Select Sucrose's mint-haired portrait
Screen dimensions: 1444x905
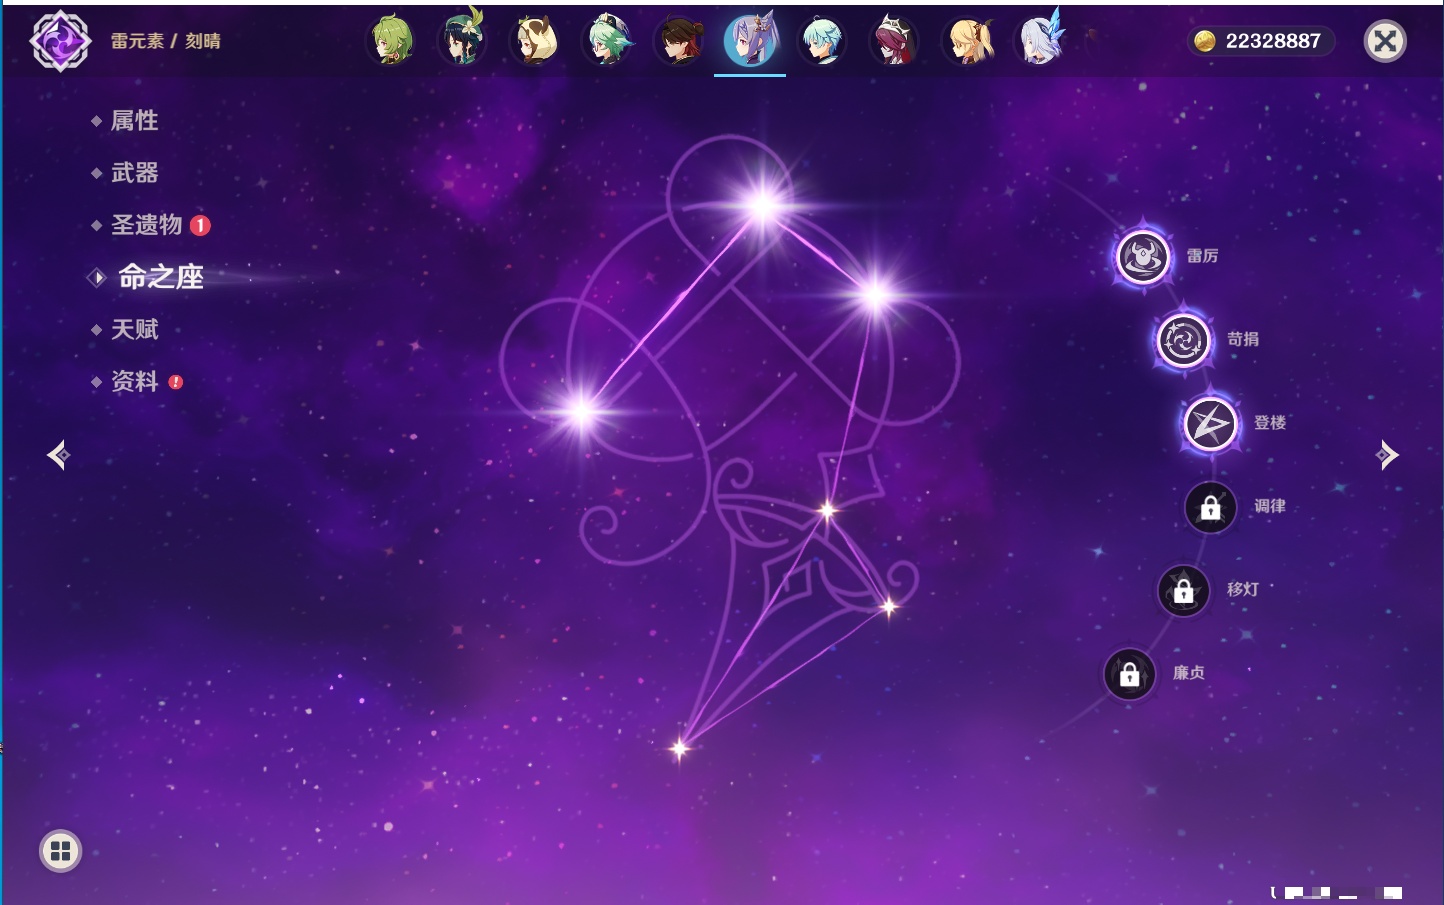click(607, 41)
